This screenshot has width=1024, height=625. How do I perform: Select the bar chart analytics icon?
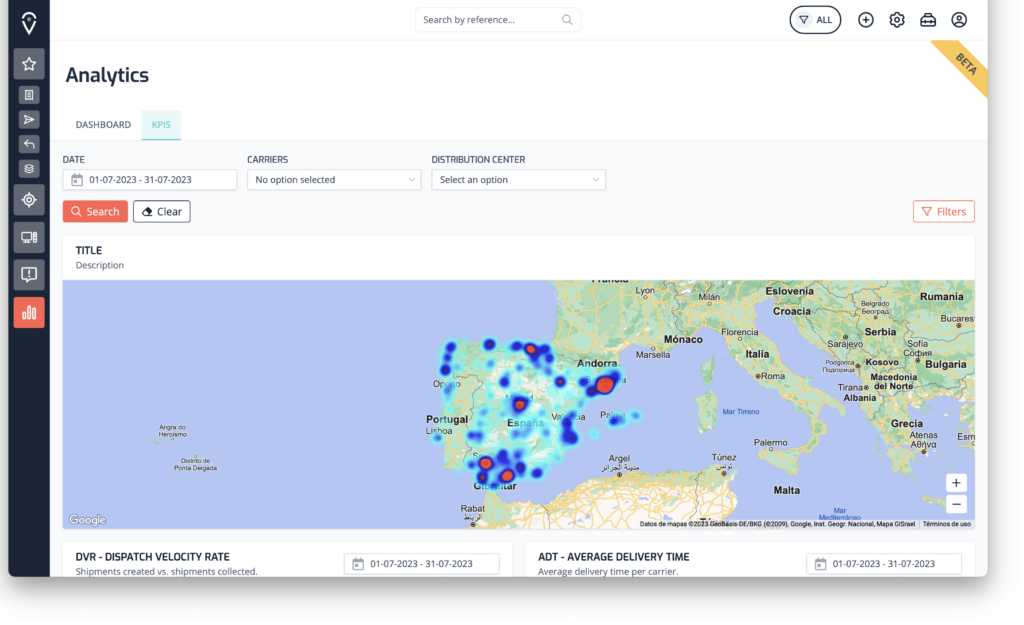(29, 312)
